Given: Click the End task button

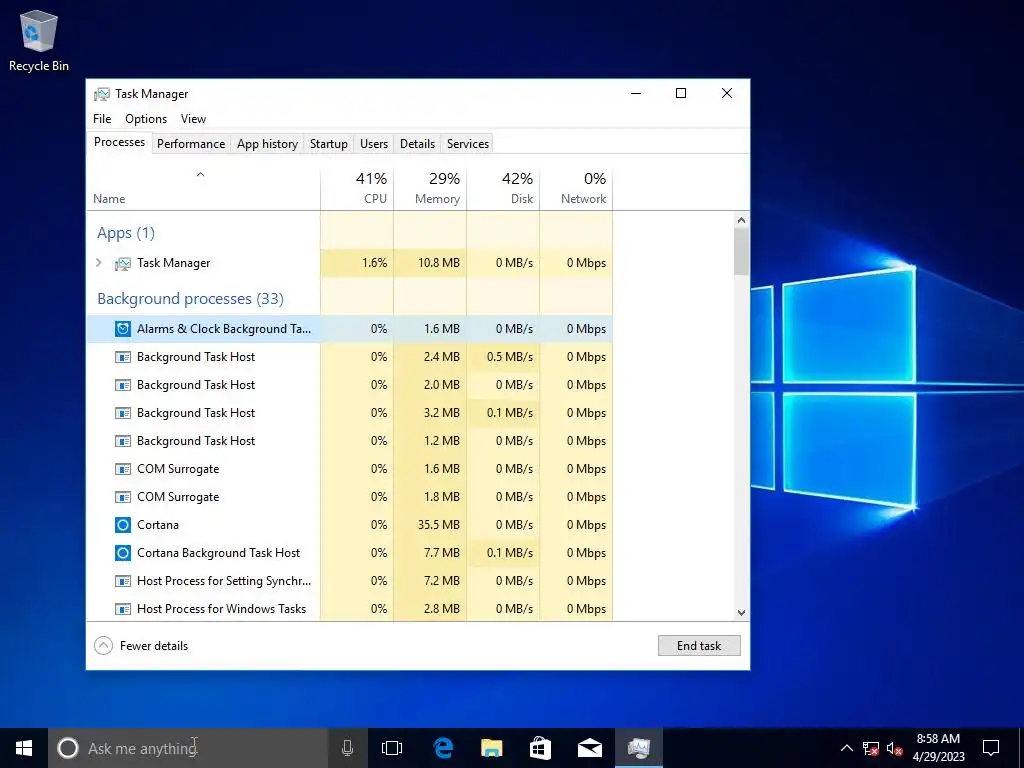Looking at the screenshot, I should pyautogui.click(x=699, y=646).
